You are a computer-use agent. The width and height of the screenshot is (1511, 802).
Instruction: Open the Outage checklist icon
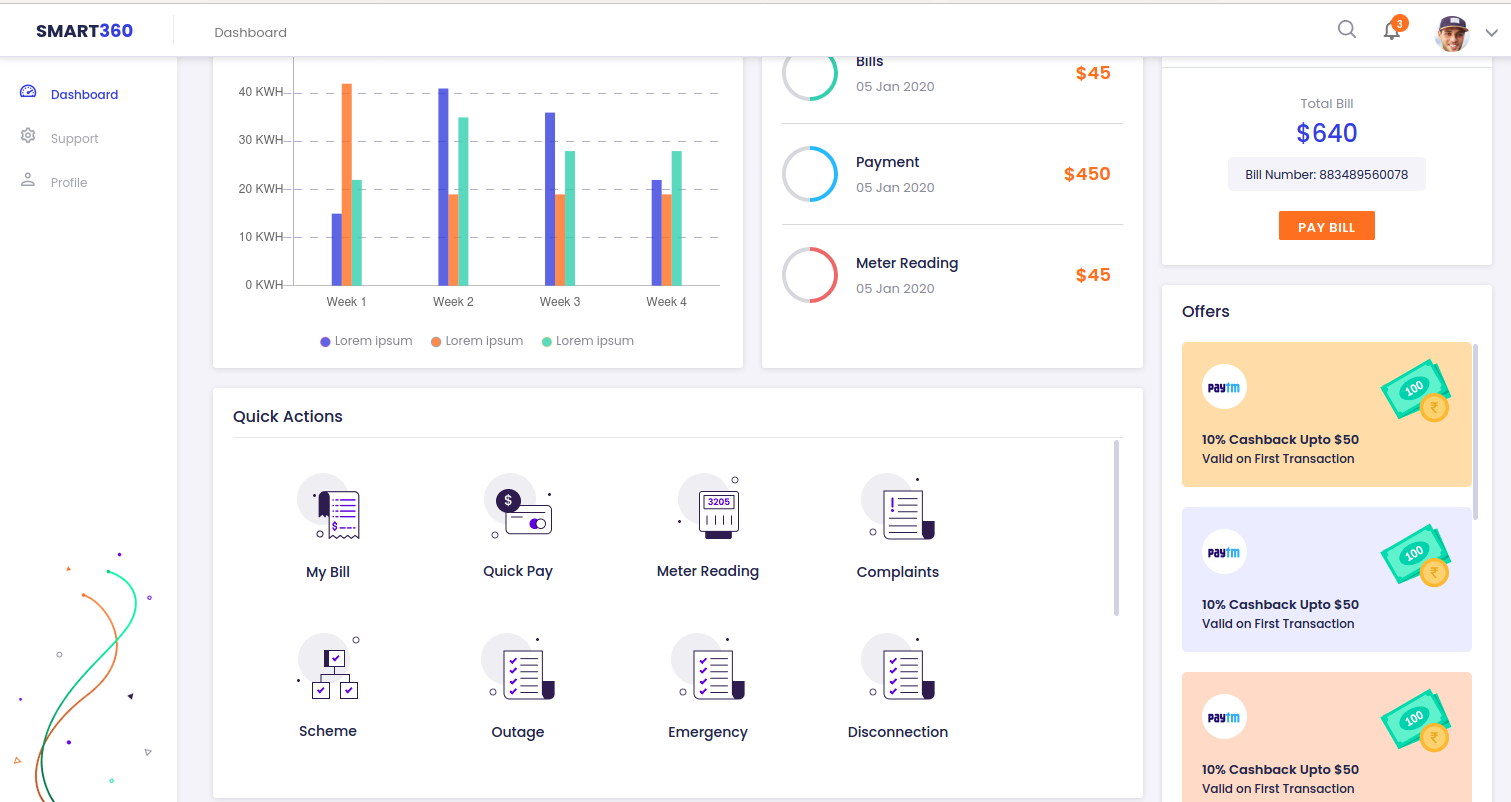tap(518, 667)
